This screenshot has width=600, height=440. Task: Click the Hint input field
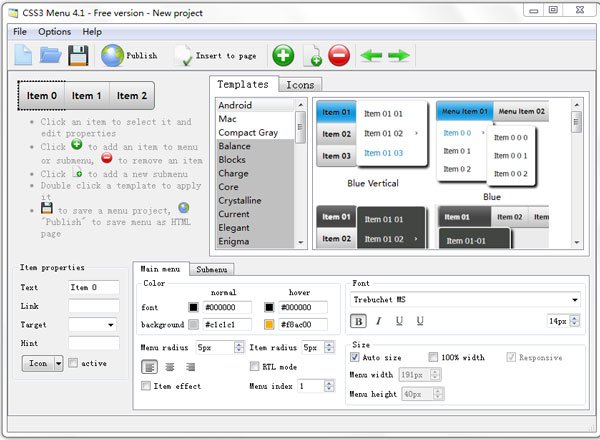point(94,343)
